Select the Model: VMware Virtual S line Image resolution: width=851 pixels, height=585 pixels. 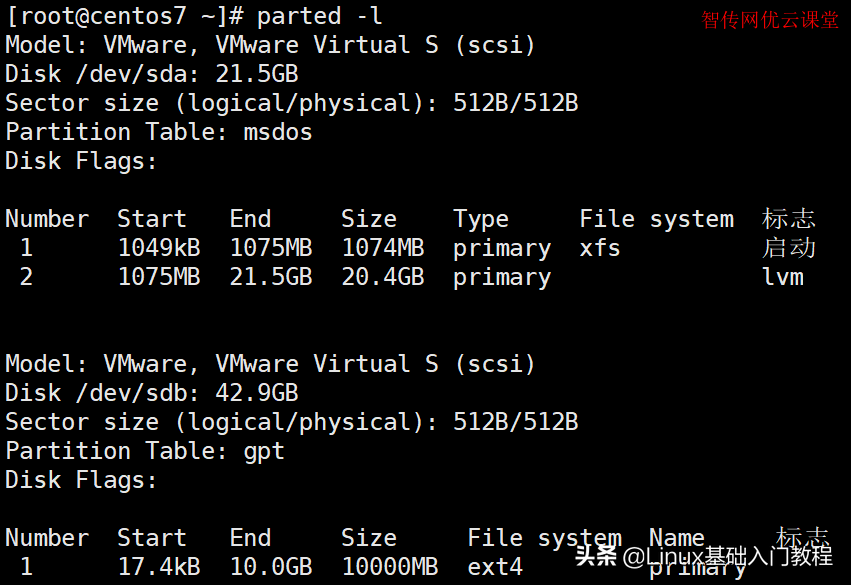[x=270, y=44]
